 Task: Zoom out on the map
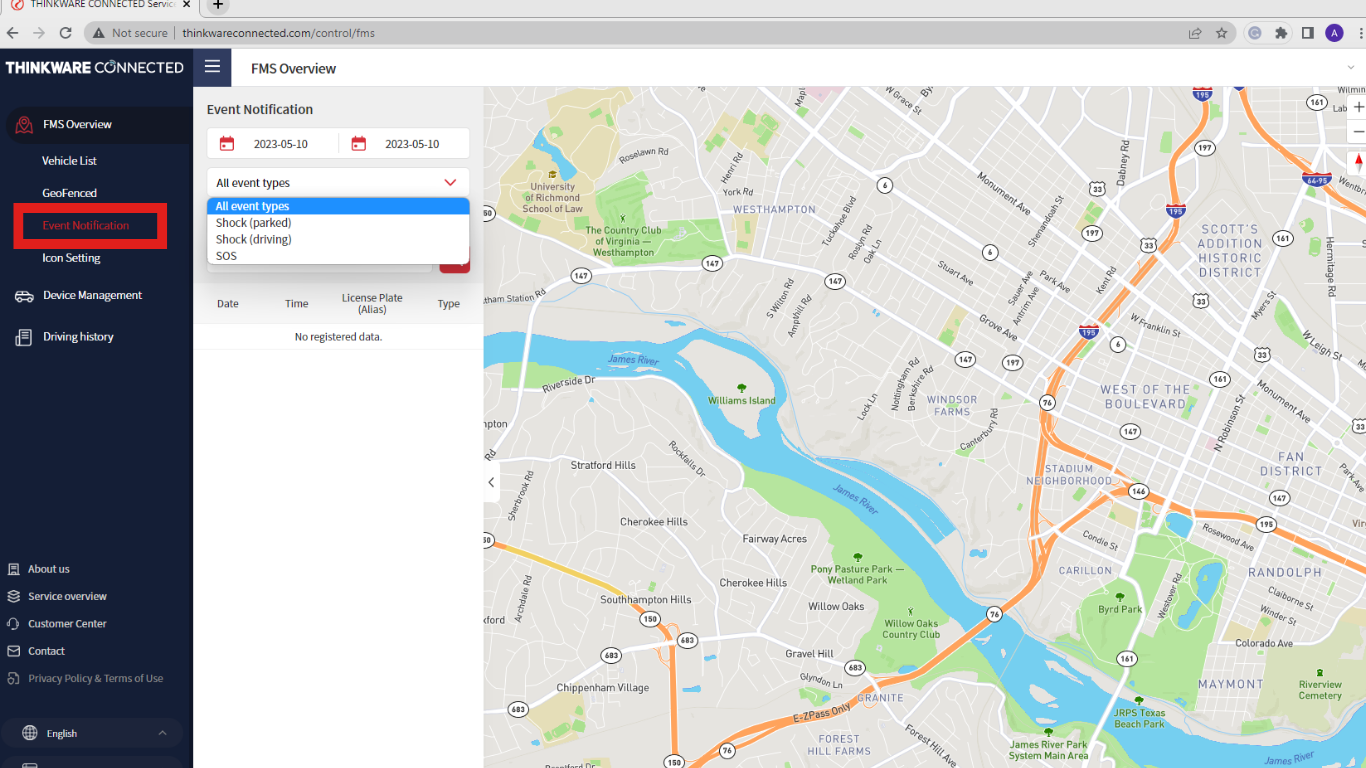point(1358,131)
